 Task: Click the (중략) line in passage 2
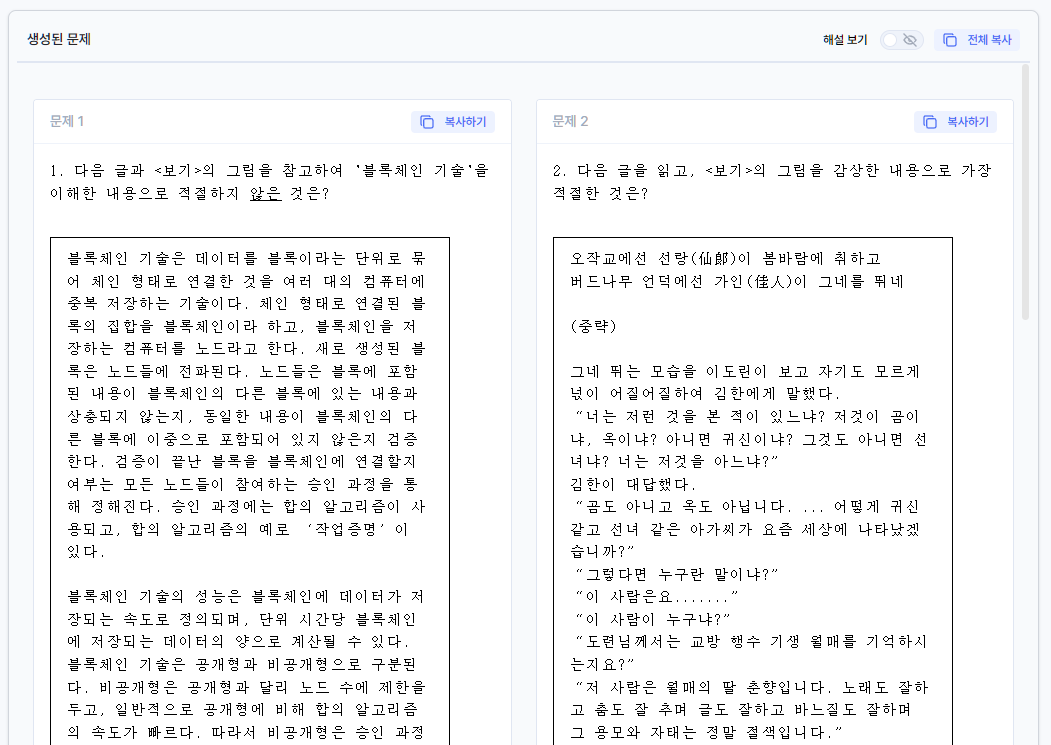(594, 326)
